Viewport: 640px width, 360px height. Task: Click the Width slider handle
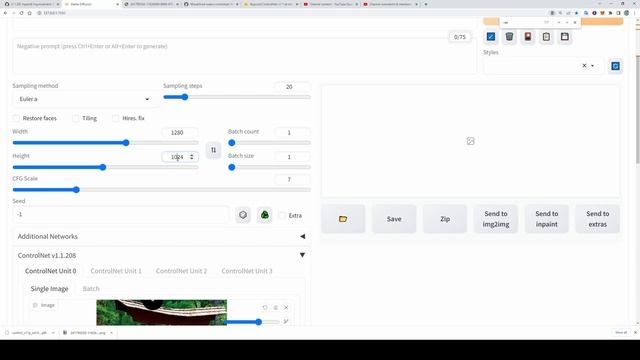click(x=126, y=143)
